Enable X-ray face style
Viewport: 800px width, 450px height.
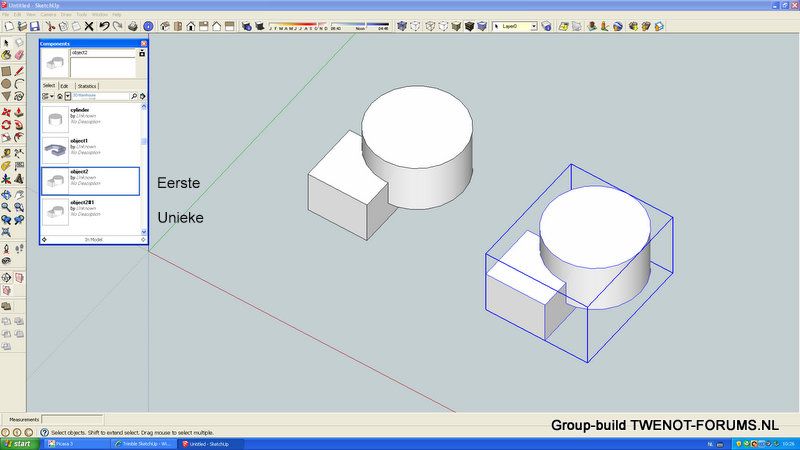[x=402, y=26]
